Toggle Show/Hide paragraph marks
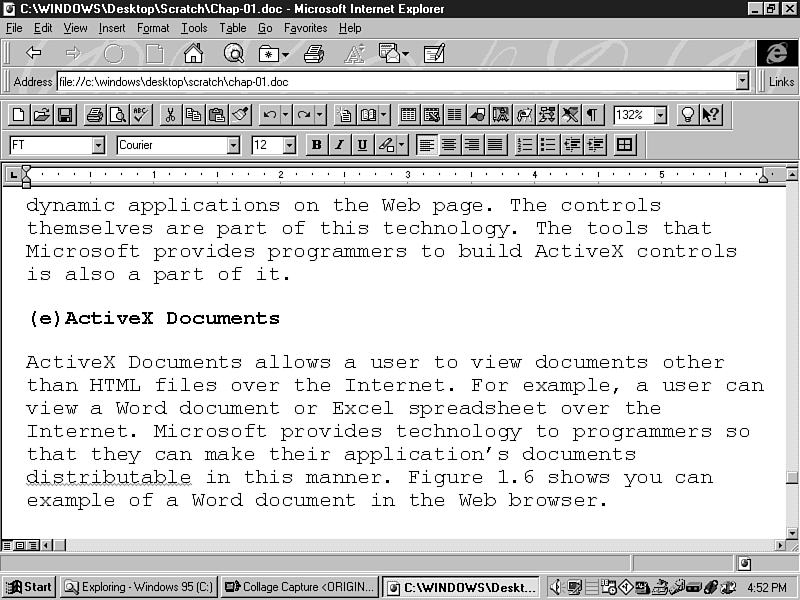Viewport: 800px width, 600px height. click(593, 115)
